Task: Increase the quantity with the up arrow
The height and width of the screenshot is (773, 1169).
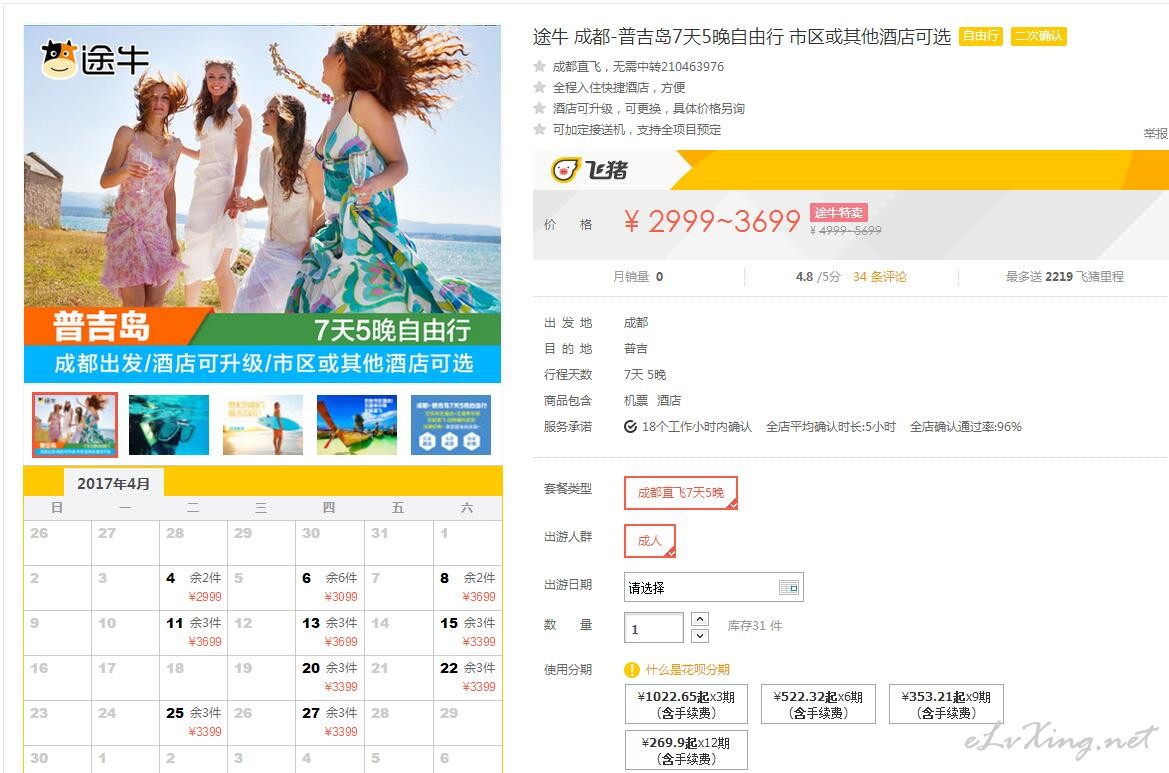Action: [x=699, y=619]
